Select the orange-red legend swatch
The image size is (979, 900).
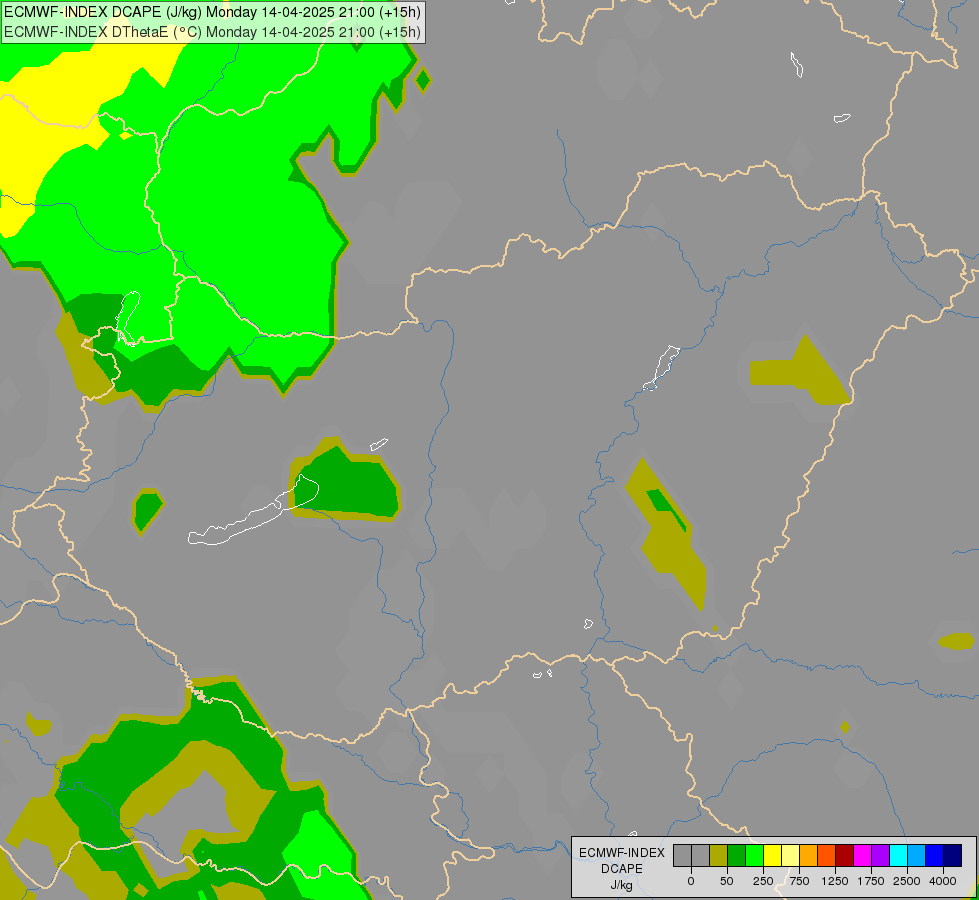pos(827,856)
